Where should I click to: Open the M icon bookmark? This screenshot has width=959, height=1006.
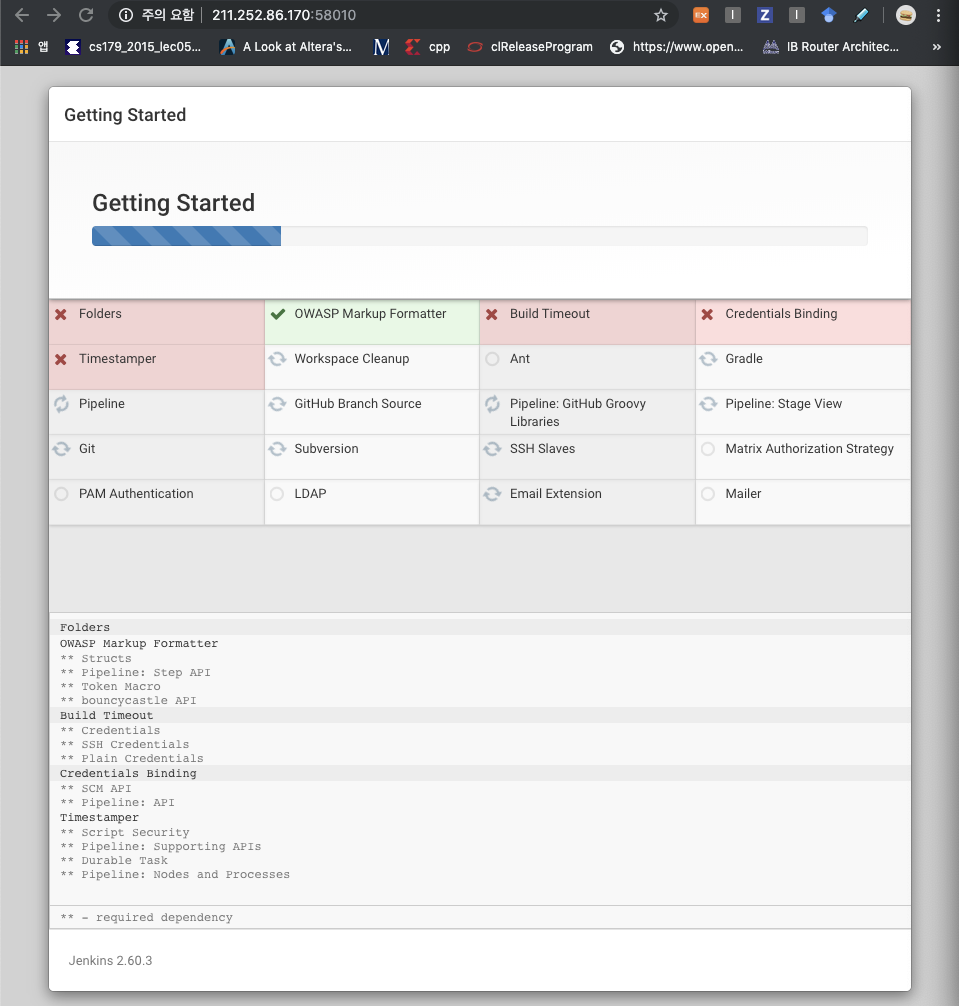(x=382, y=47)
